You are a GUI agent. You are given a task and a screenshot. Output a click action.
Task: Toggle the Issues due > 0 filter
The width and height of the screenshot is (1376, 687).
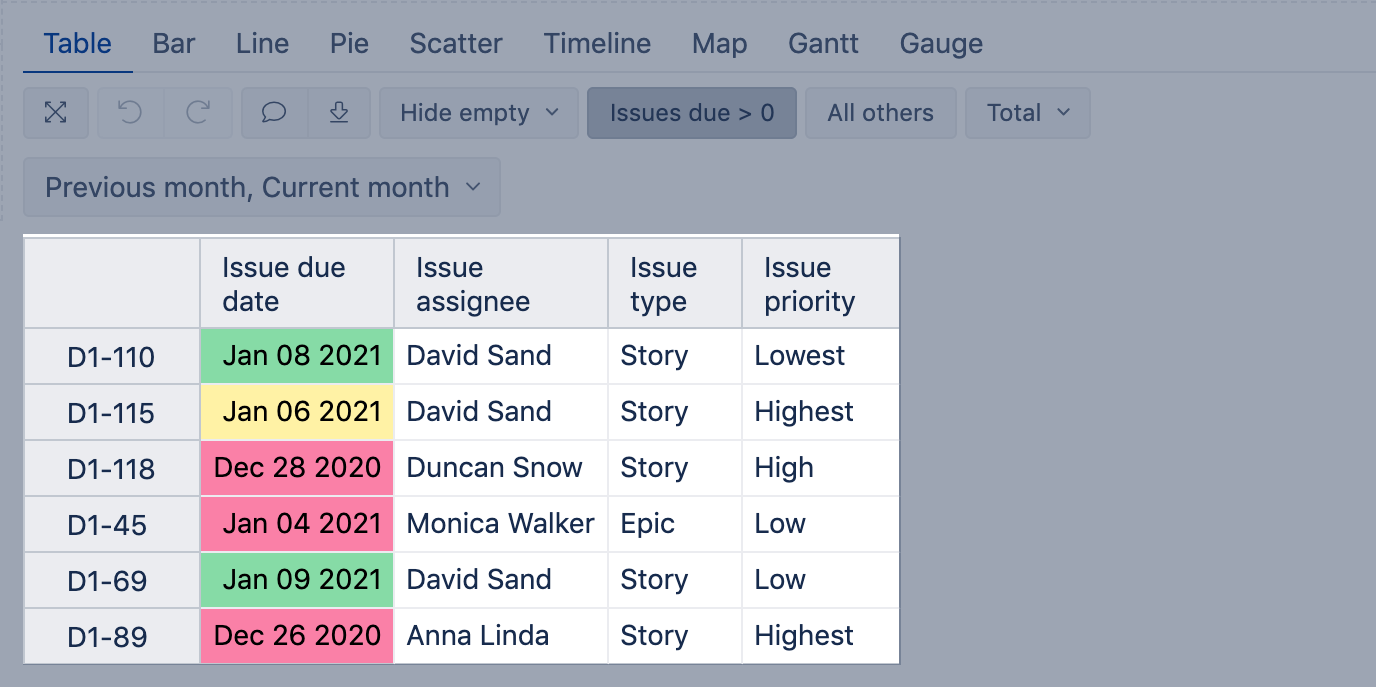pos(692,113)
